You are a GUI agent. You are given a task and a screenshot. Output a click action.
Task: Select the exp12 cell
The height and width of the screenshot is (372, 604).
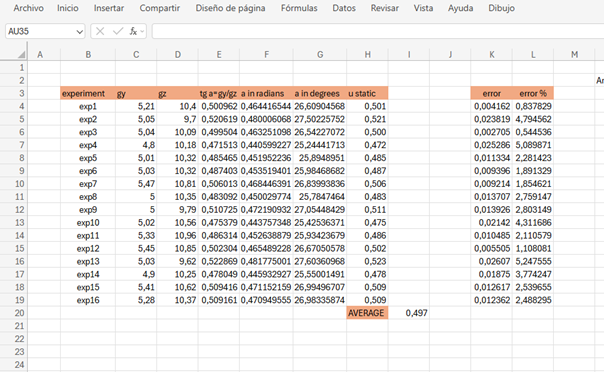tap(88, 249)
